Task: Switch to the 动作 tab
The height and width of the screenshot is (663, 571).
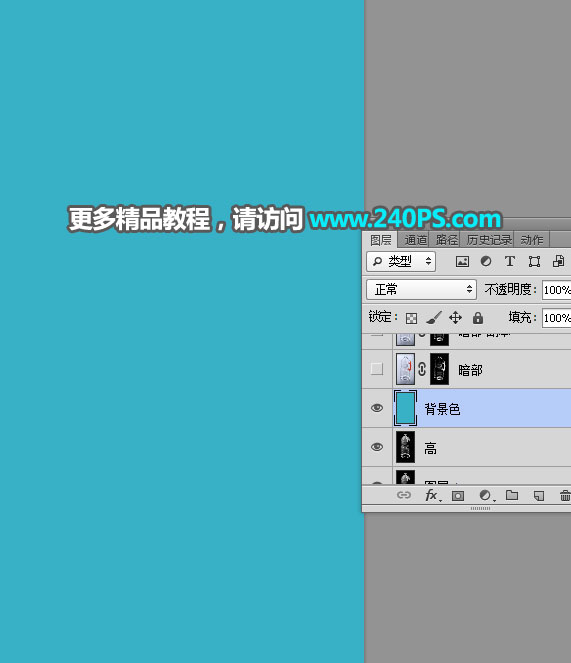Action: (532, 240)
